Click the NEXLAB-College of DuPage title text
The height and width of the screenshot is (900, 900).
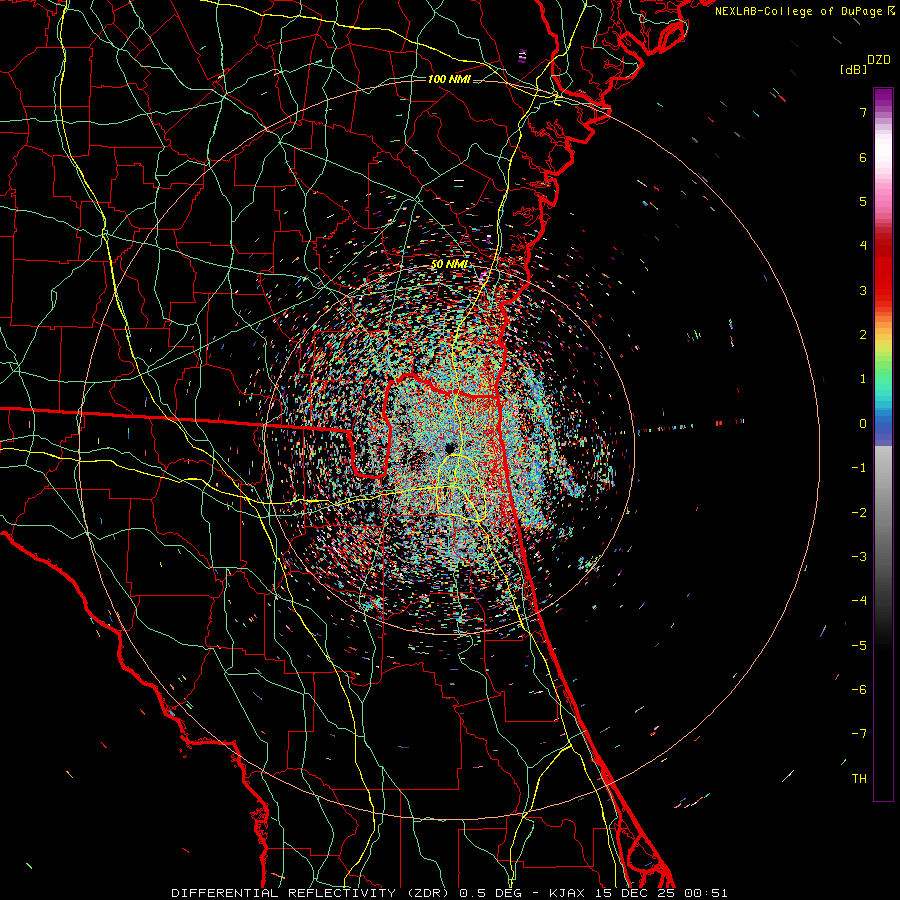tap(804, 11)
